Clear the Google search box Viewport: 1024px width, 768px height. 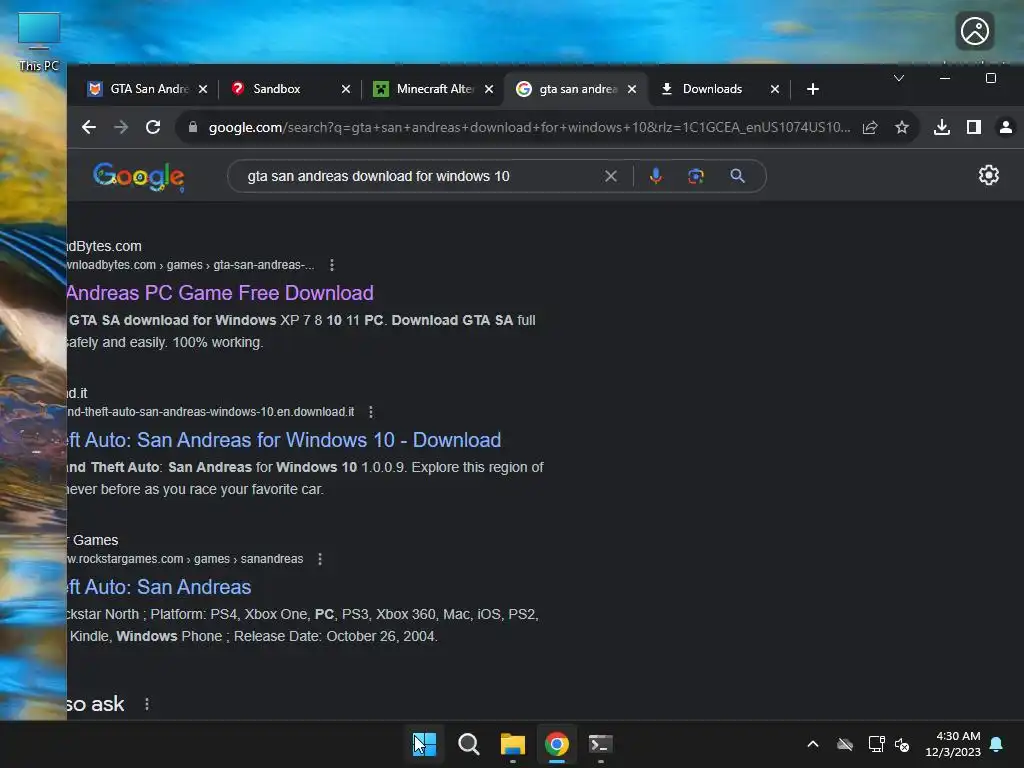tap(611, 176)
